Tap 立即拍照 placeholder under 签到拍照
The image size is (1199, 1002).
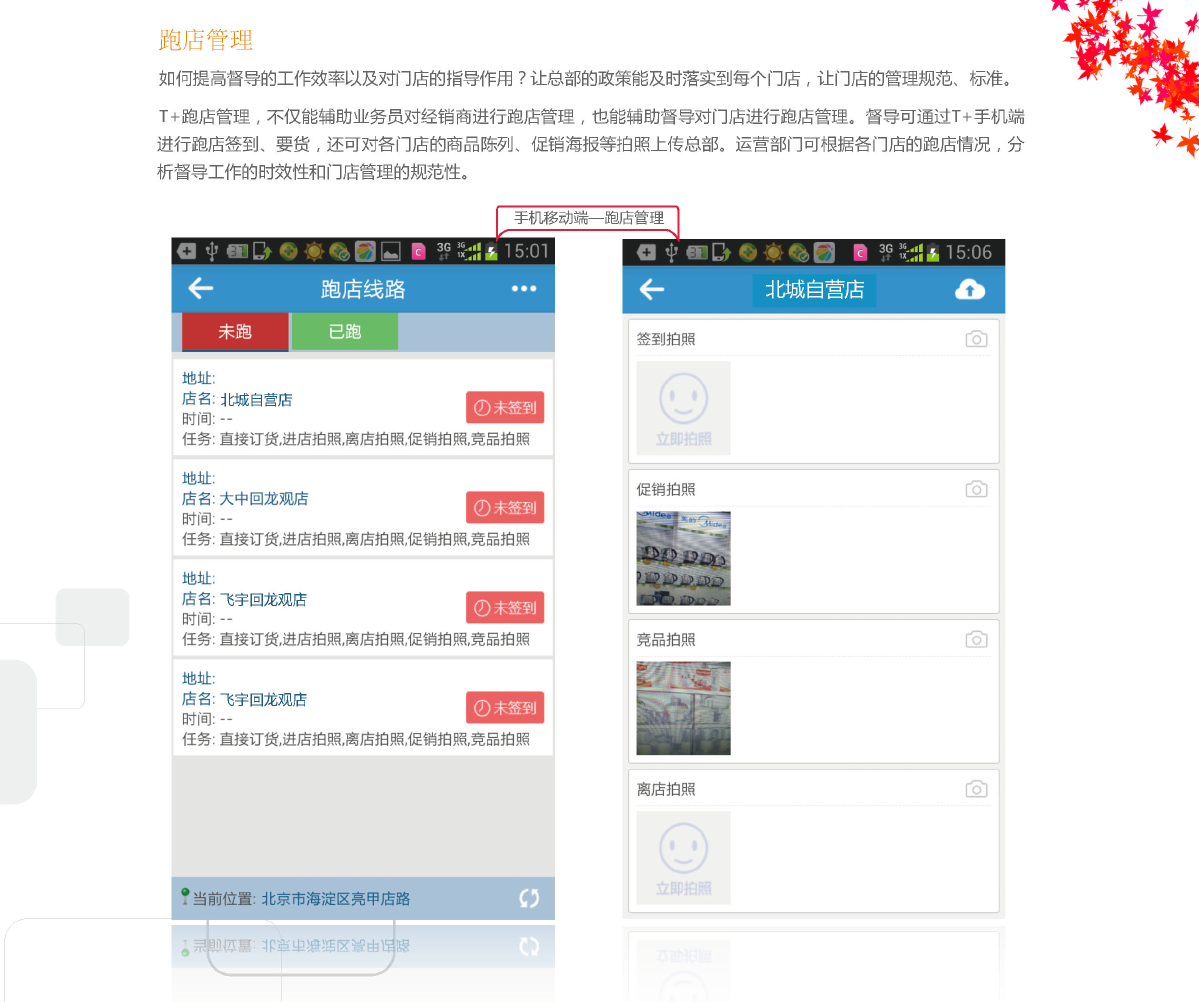pyautogui.click(x=683, y=408)
